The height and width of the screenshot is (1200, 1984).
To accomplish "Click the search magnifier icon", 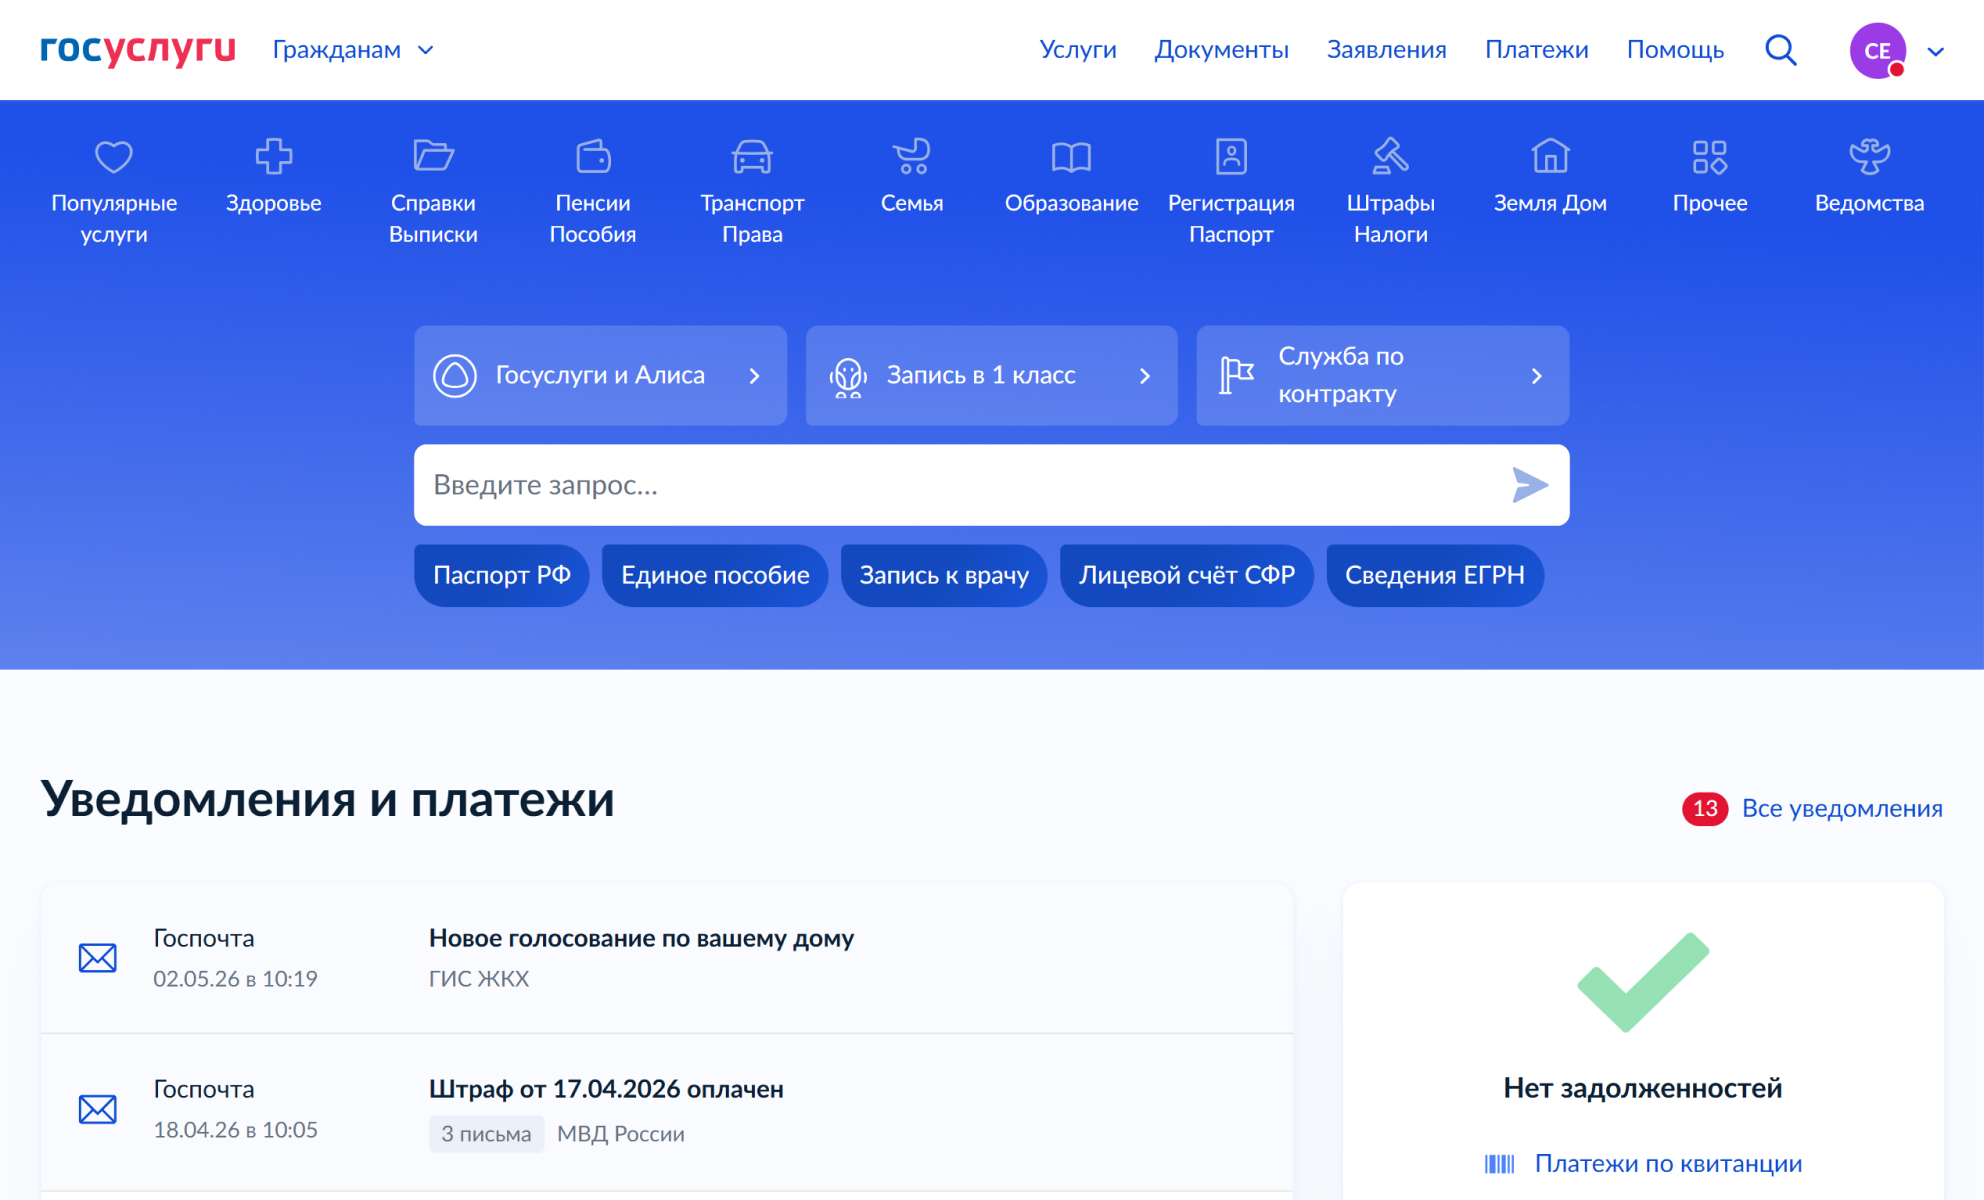I will click(x=1780, y=50).
